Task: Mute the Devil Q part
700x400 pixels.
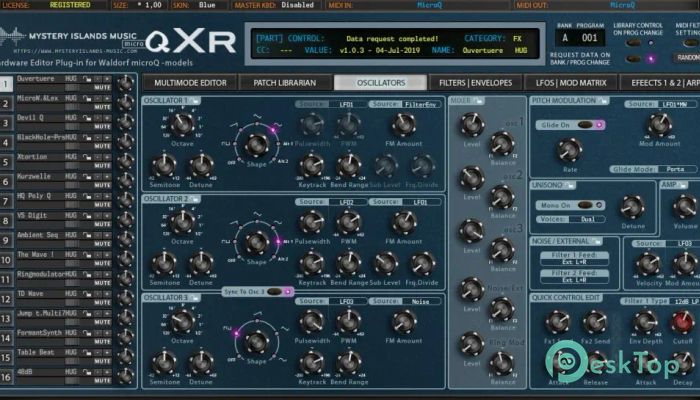Action: tap(102, 127)
